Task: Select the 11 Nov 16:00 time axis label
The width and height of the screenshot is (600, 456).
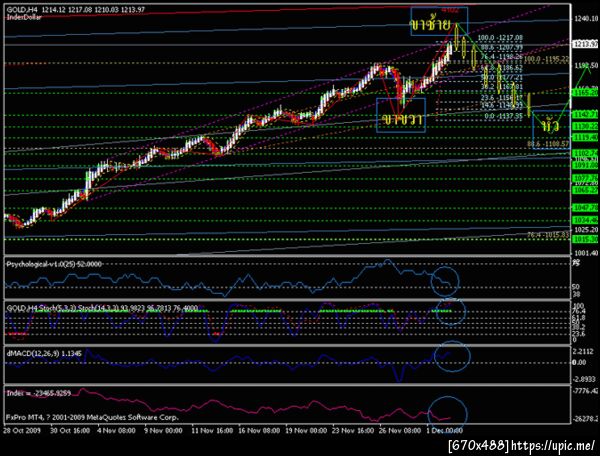Action: click(x=212, y=431)
